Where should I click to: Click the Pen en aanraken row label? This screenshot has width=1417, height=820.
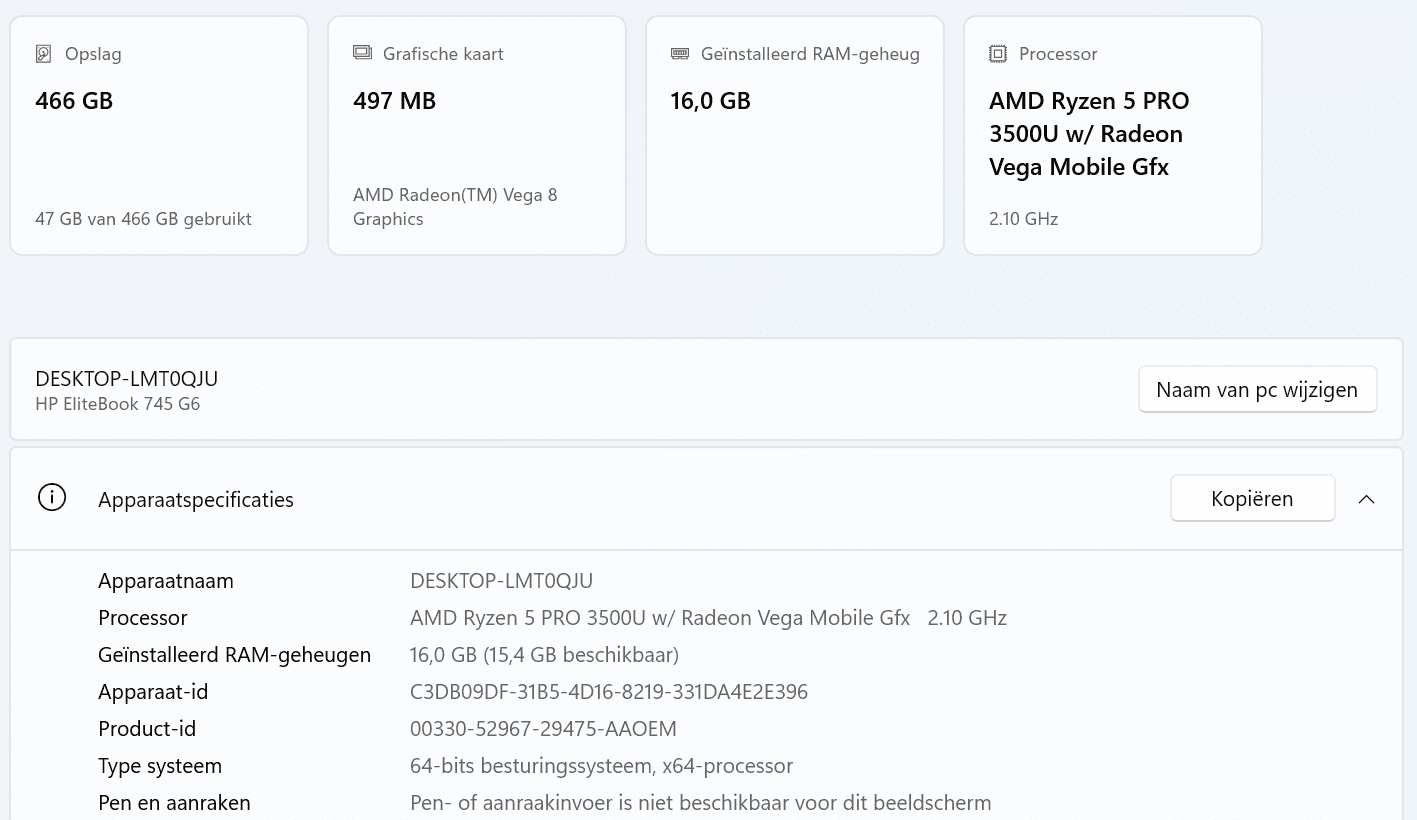point(174,803)
